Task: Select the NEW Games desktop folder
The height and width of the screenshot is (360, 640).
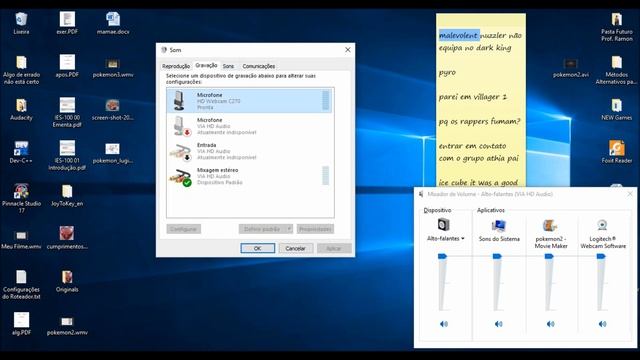Action: coord(617,109)
